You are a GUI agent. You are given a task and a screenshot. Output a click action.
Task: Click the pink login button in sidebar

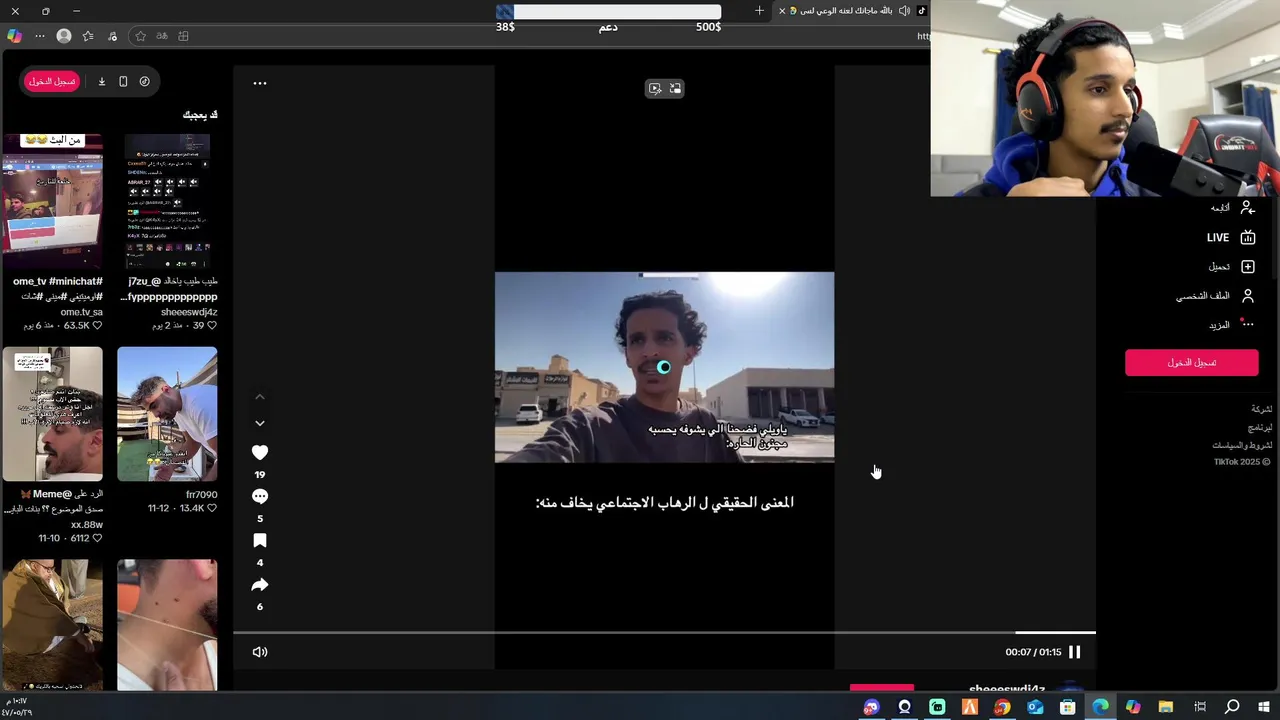pyautogui.click(x=1192, y=363)
